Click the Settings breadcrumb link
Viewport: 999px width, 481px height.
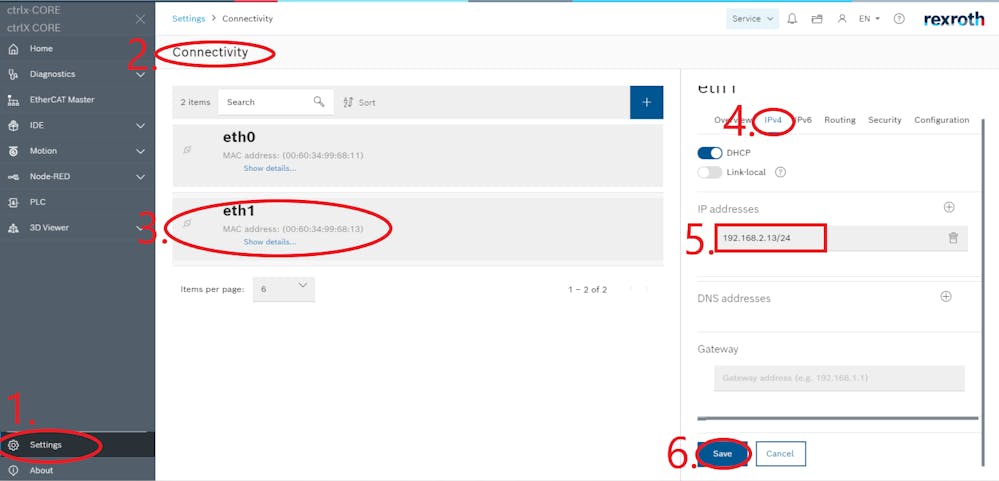click(x=189, y=18)
